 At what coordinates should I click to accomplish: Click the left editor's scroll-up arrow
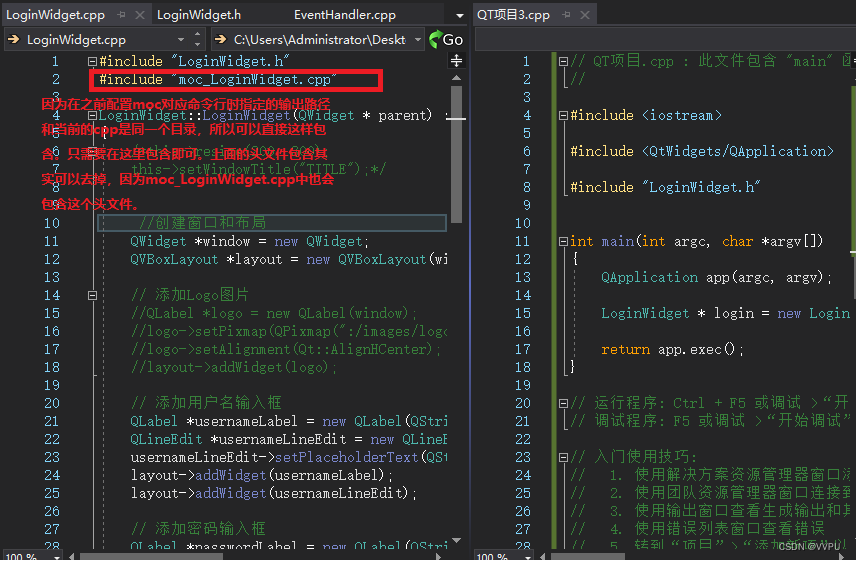456,78
